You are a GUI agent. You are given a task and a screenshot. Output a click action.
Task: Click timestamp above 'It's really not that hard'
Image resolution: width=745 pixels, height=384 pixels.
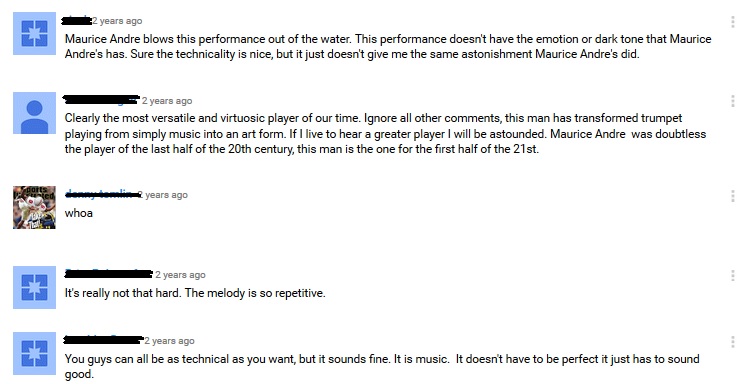(x=180, y=275)
